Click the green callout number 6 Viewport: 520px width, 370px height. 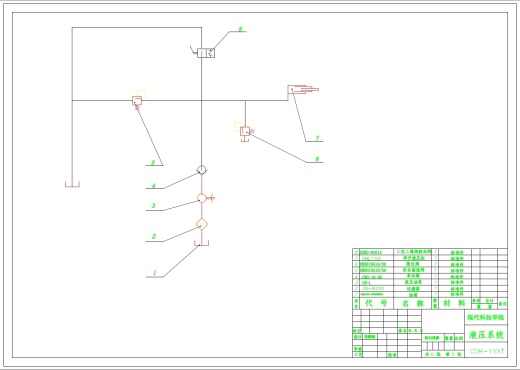point(317,159)
